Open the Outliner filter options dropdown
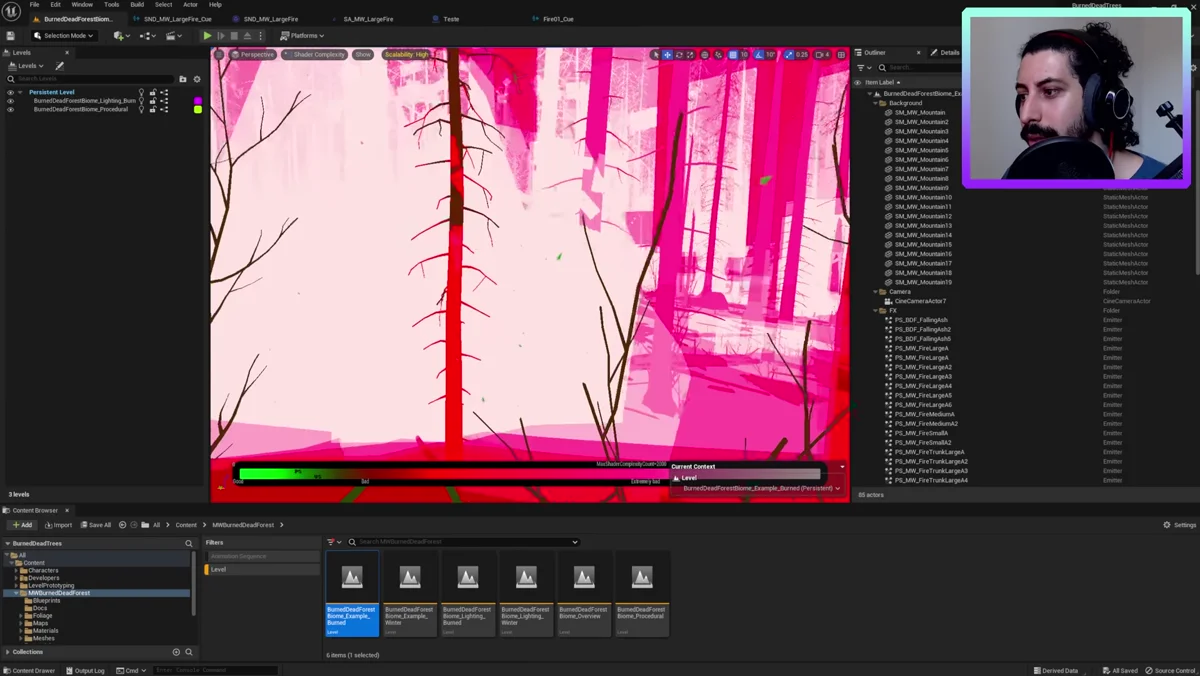 pos(863,67)
